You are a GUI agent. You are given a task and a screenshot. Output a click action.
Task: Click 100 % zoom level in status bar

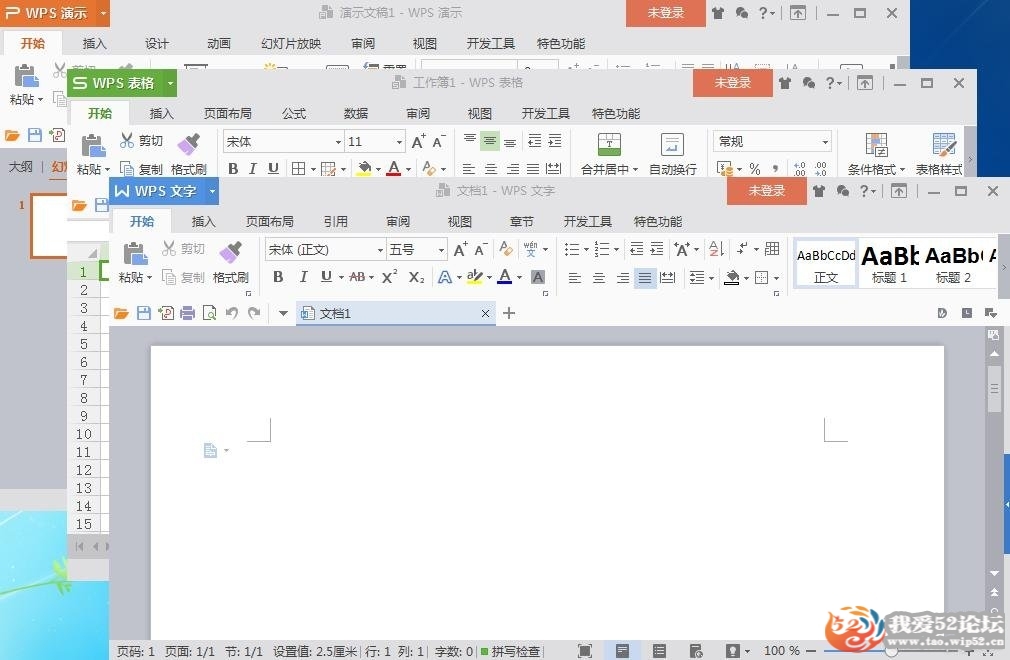[781, 651]
